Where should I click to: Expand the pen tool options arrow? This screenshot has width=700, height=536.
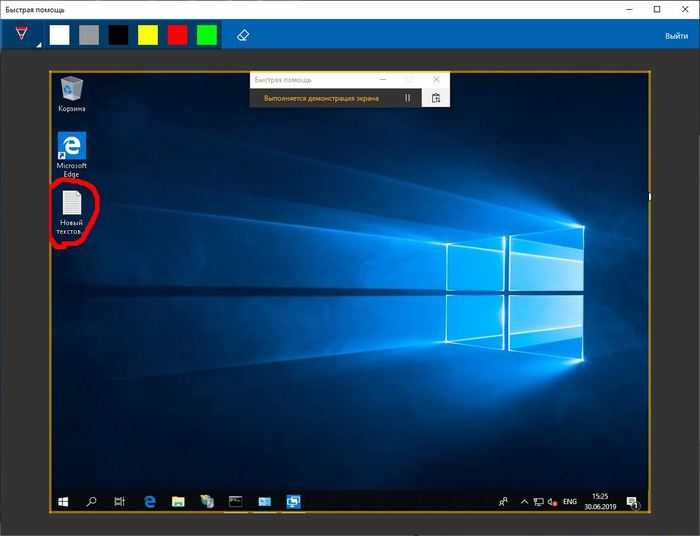39,45
